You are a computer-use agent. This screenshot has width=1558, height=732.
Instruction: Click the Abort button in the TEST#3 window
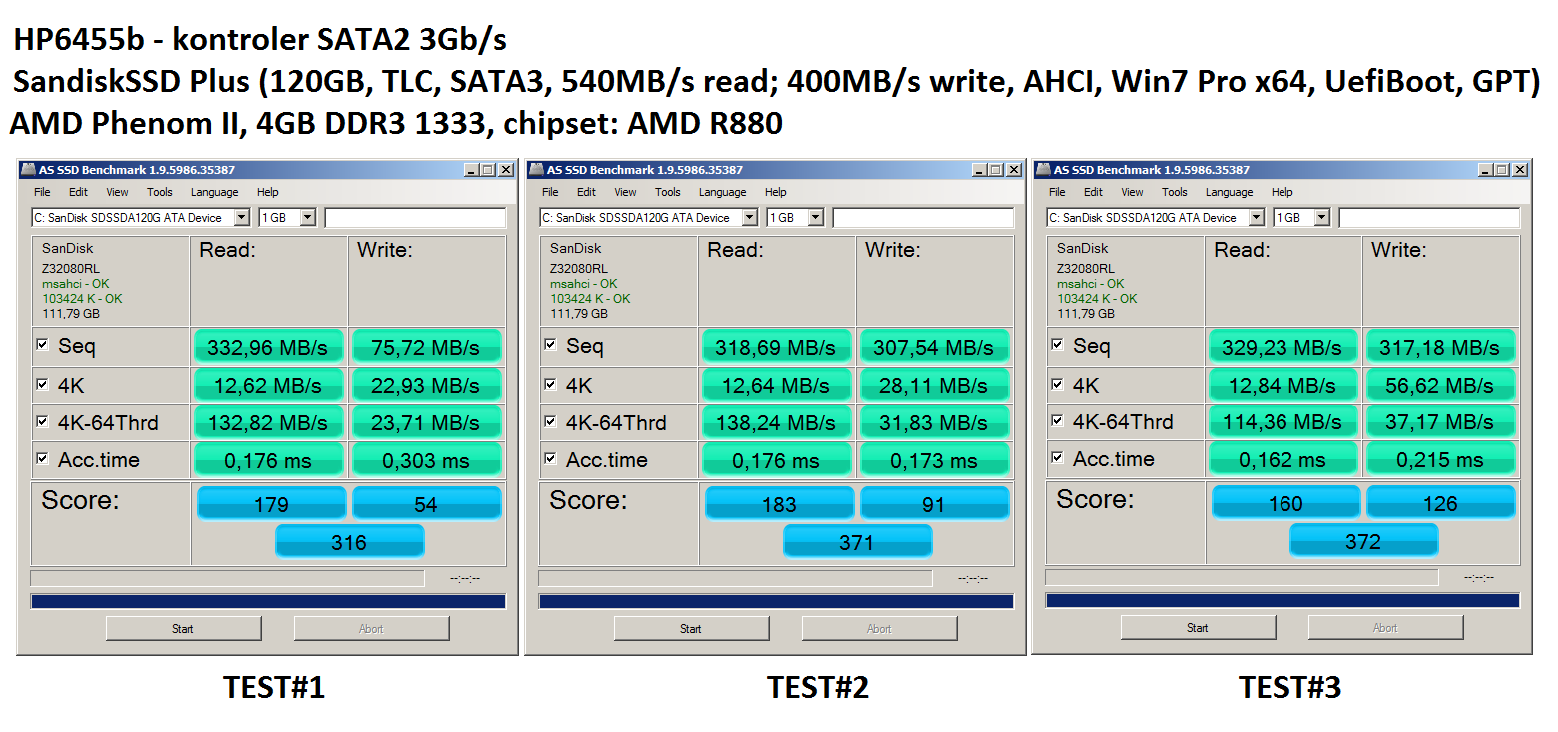(1385, 628)
